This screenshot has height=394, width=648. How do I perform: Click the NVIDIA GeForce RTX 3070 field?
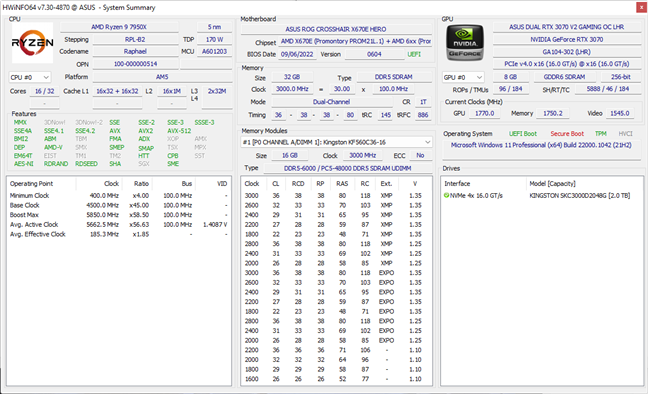pyautogui.click(x=566, y=39)
